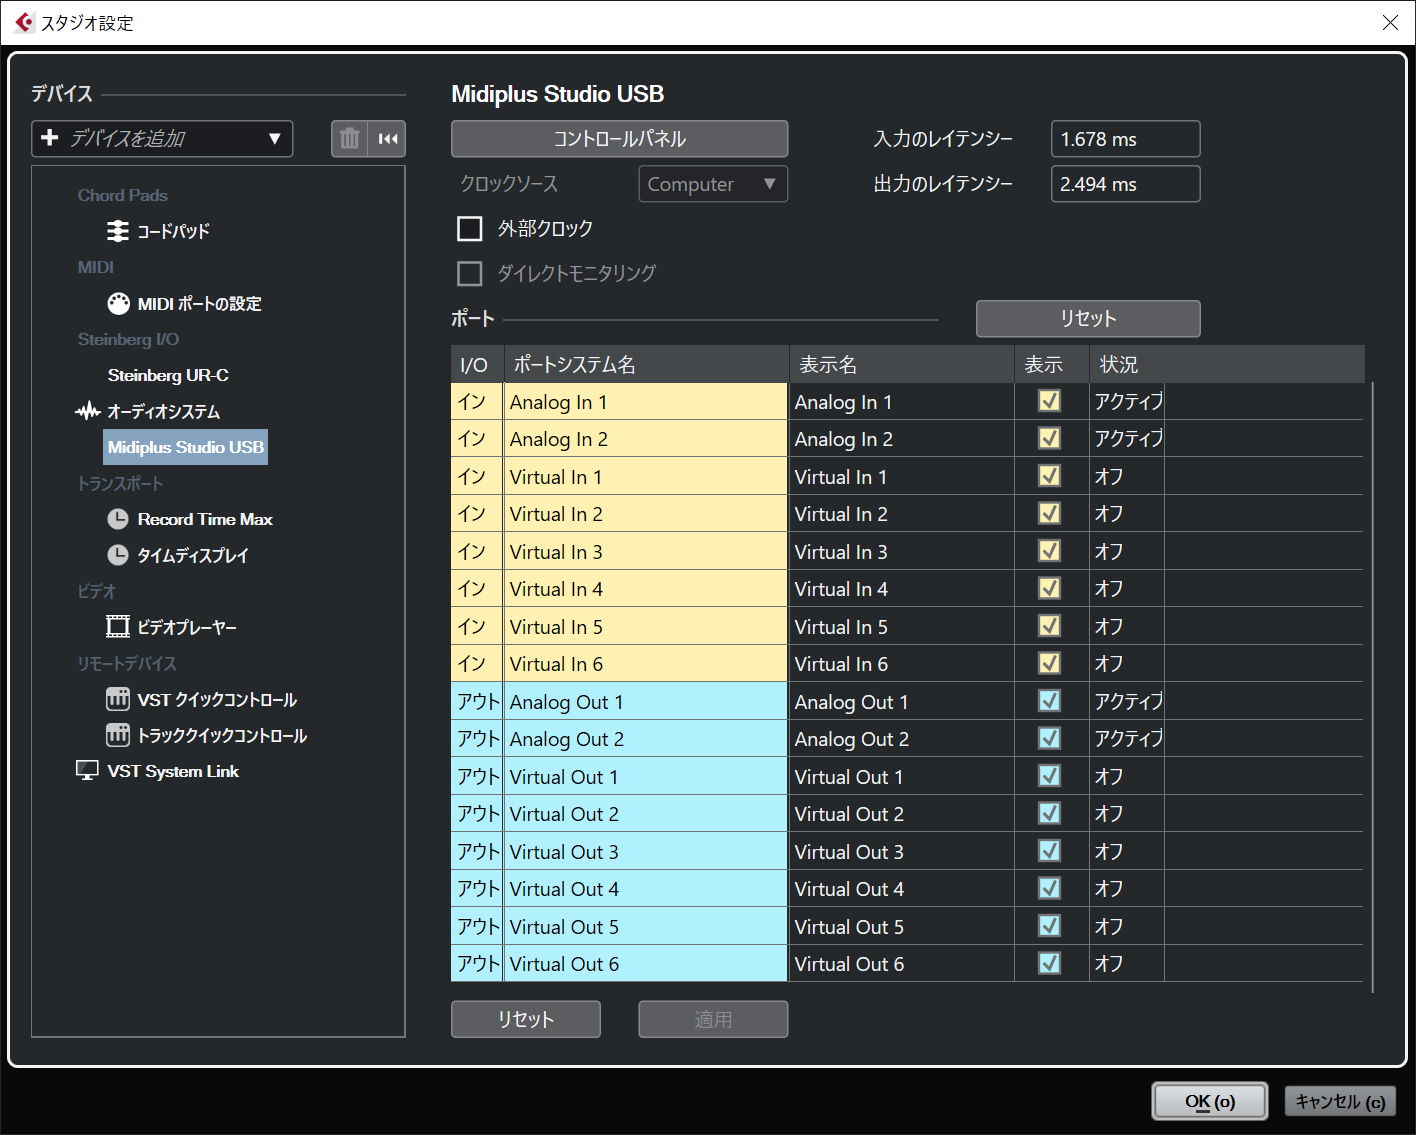Click status cell of Virtual Out 4

1127,889
